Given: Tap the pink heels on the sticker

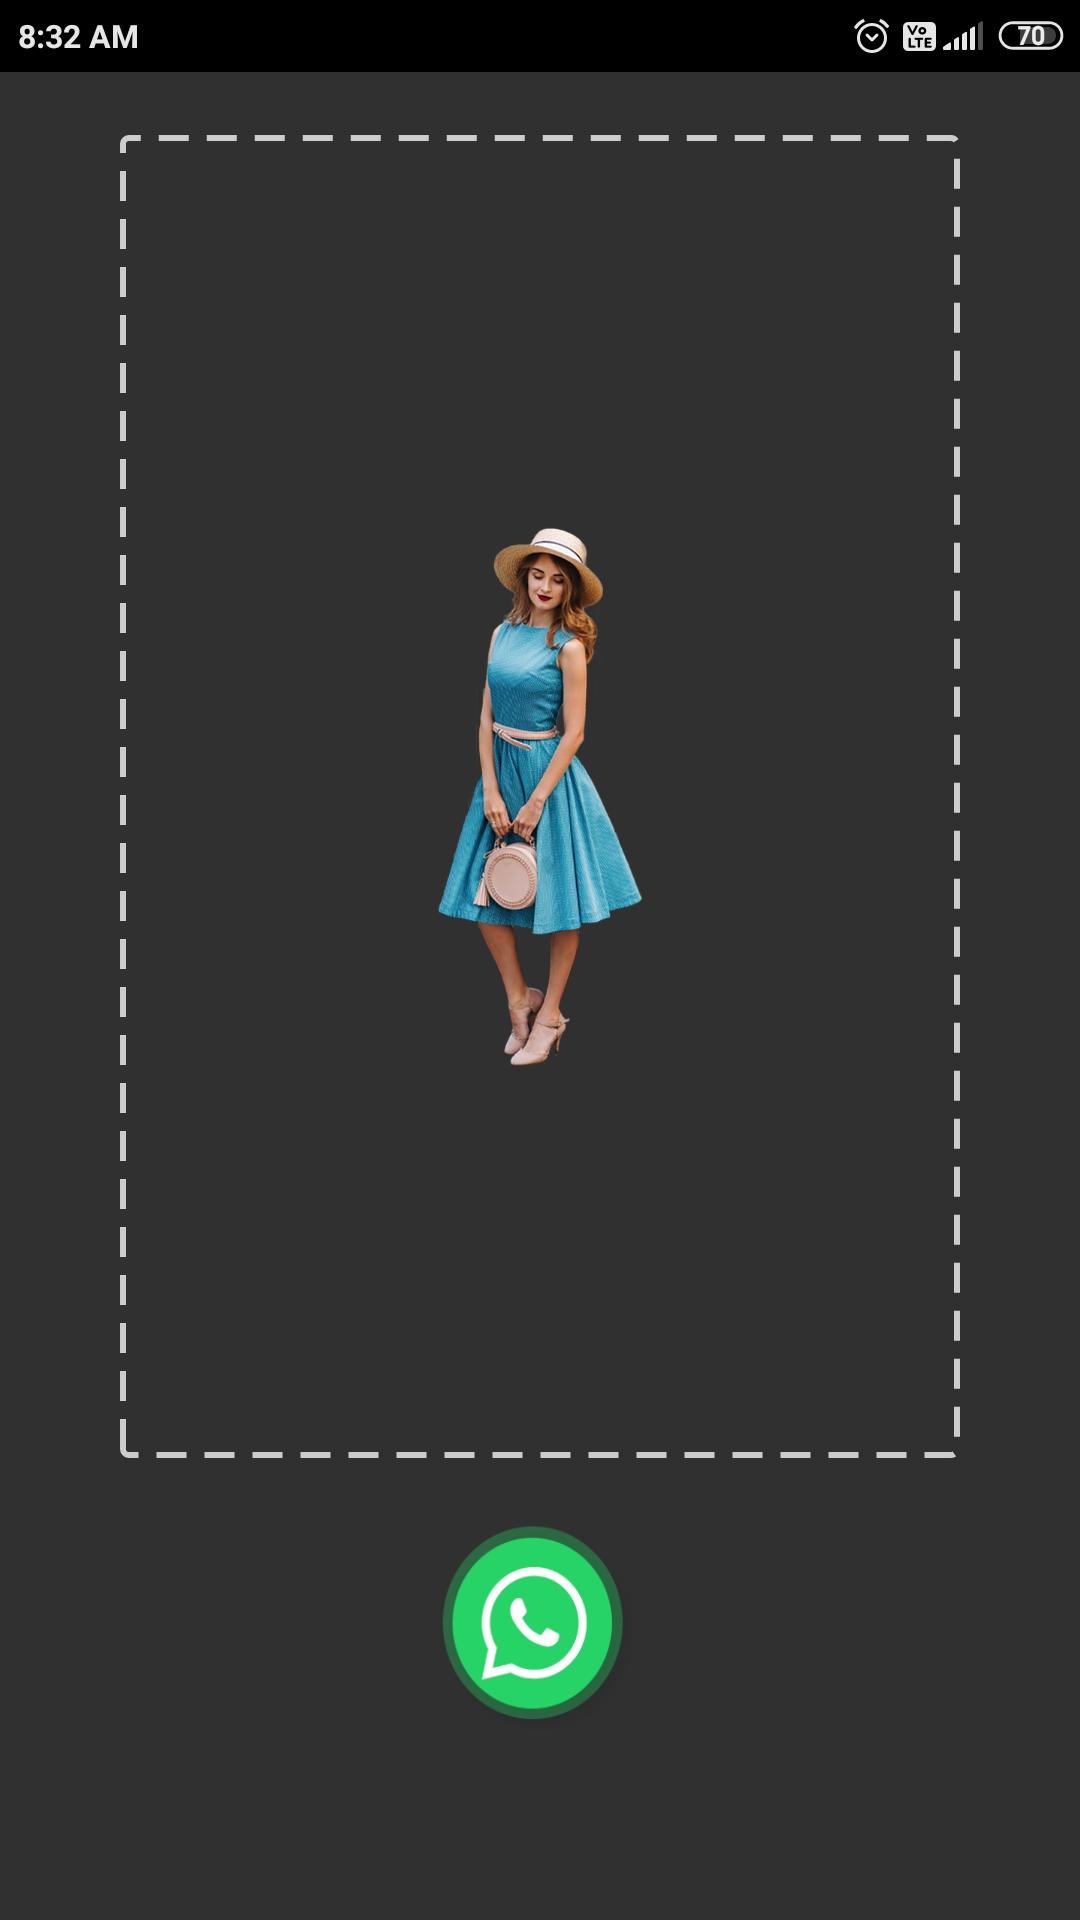Looking at the screenshot, I should click(x=535, y=1035).
